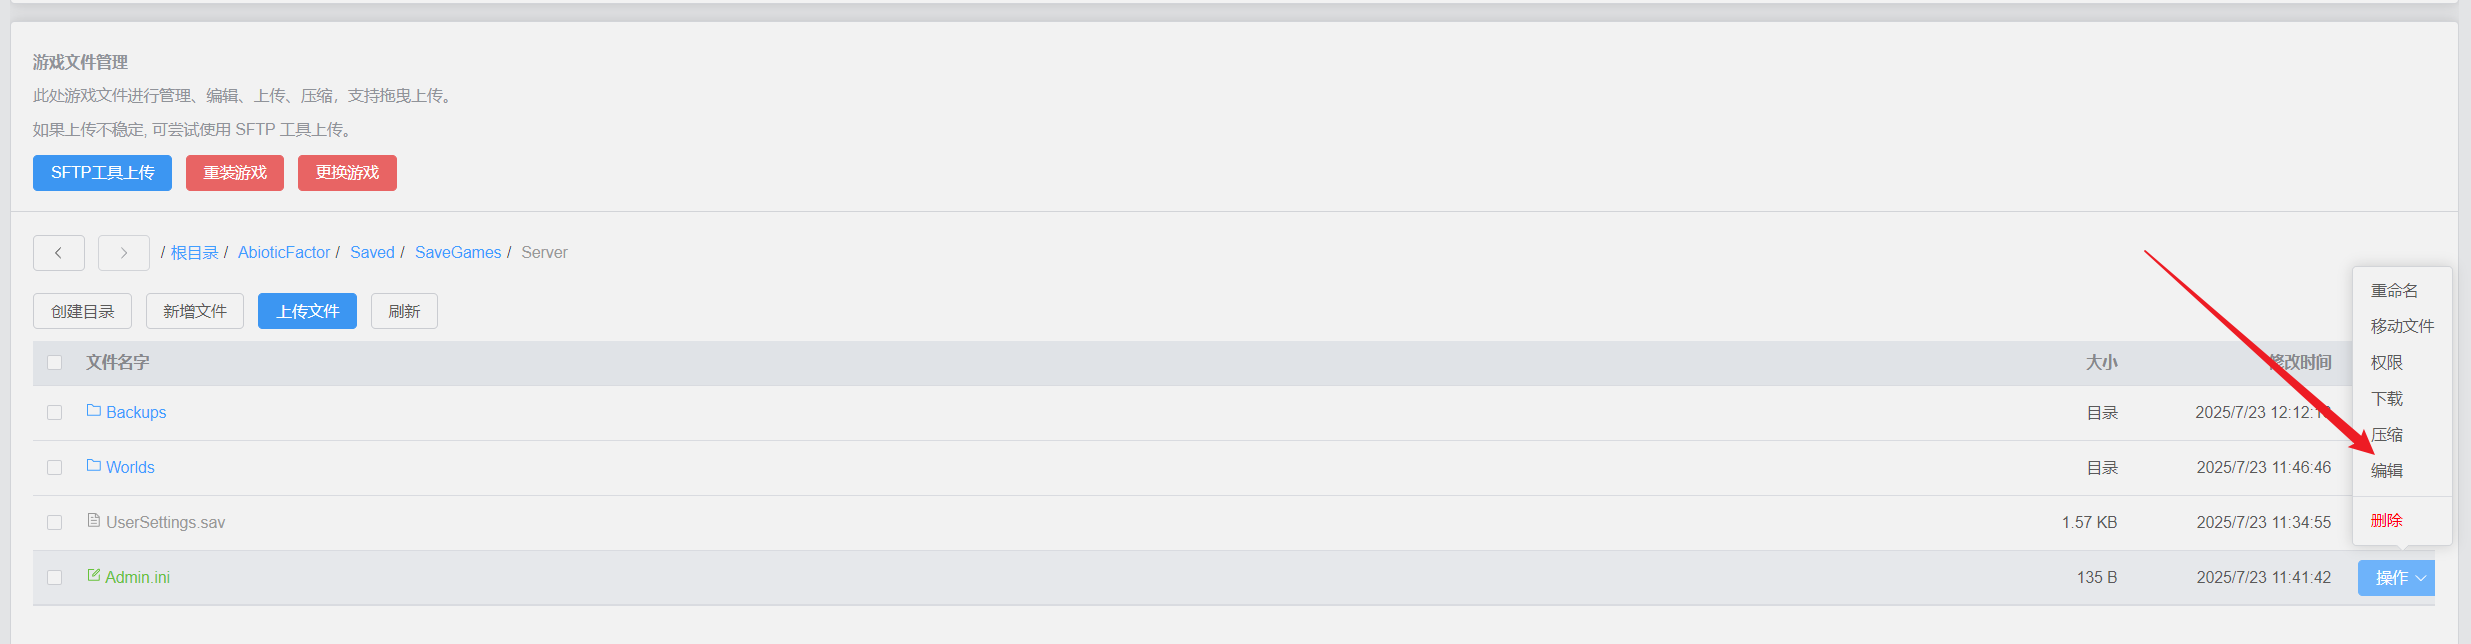Click the red 重装游戏 button

click(x=235, y=173)
